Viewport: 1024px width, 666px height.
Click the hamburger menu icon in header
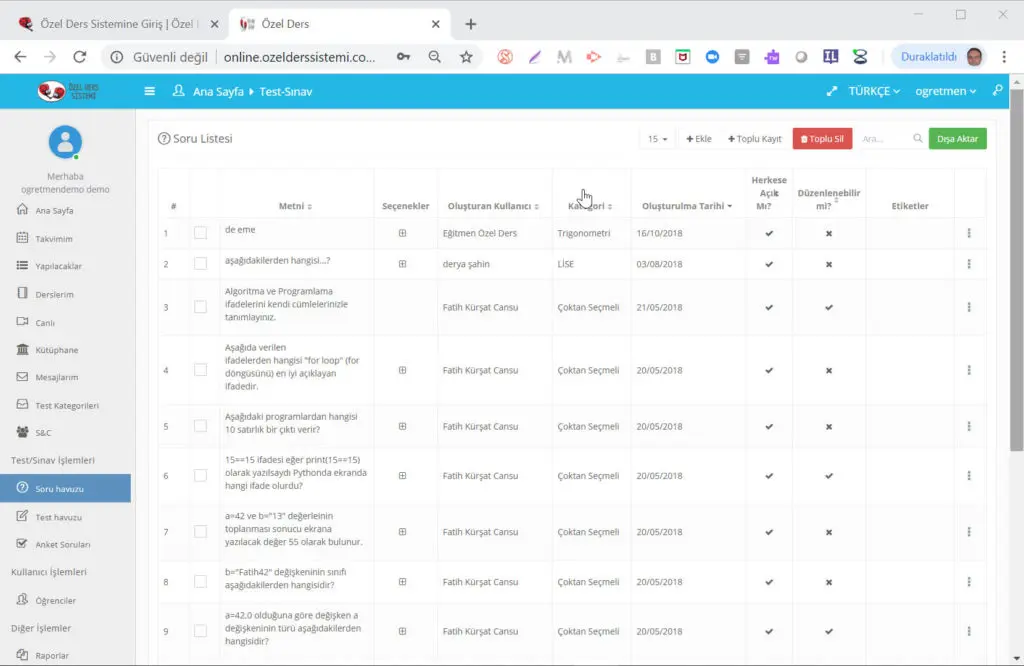150,91
